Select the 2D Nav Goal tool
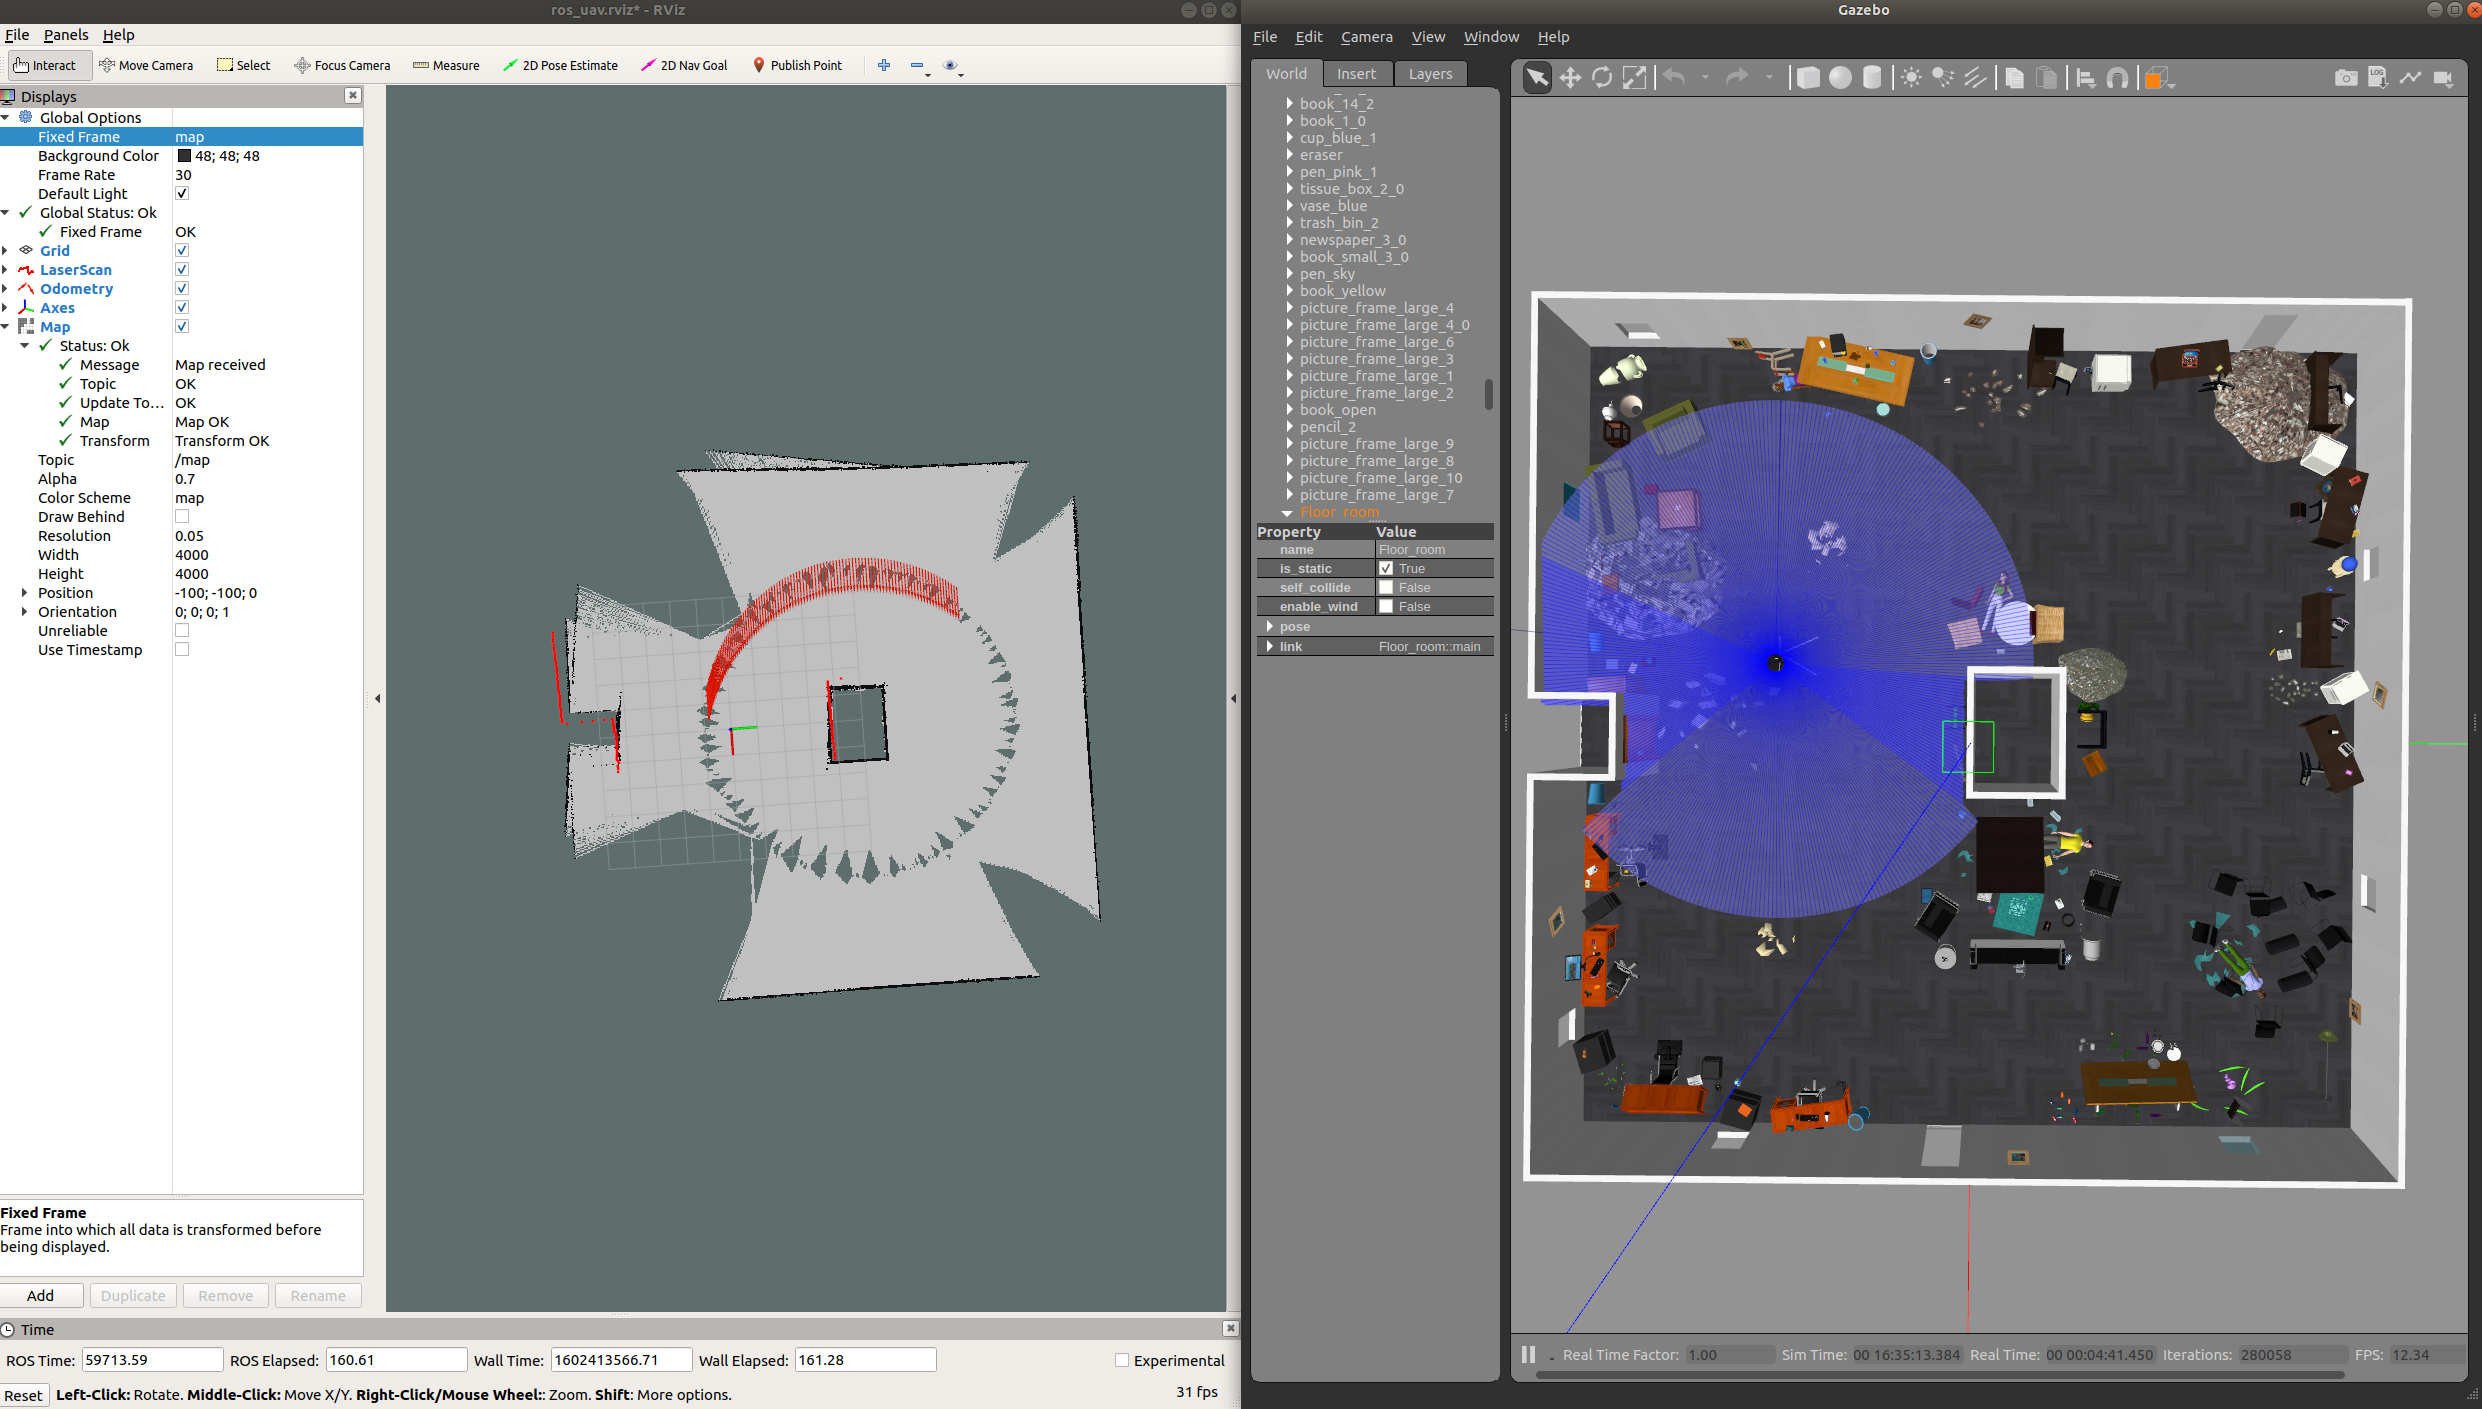 [684, 65]
